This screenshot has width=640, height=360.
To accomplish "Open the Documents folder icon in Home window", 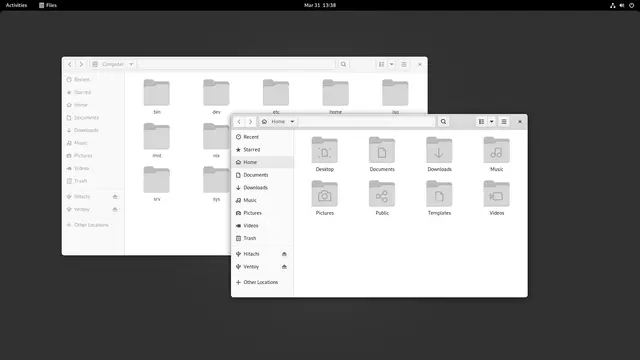I will click(382, 150).
